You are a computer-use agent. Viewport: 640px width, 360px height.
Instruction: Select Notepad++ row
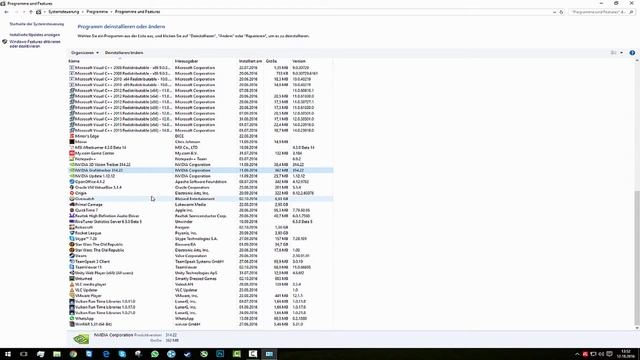(200, 159)
